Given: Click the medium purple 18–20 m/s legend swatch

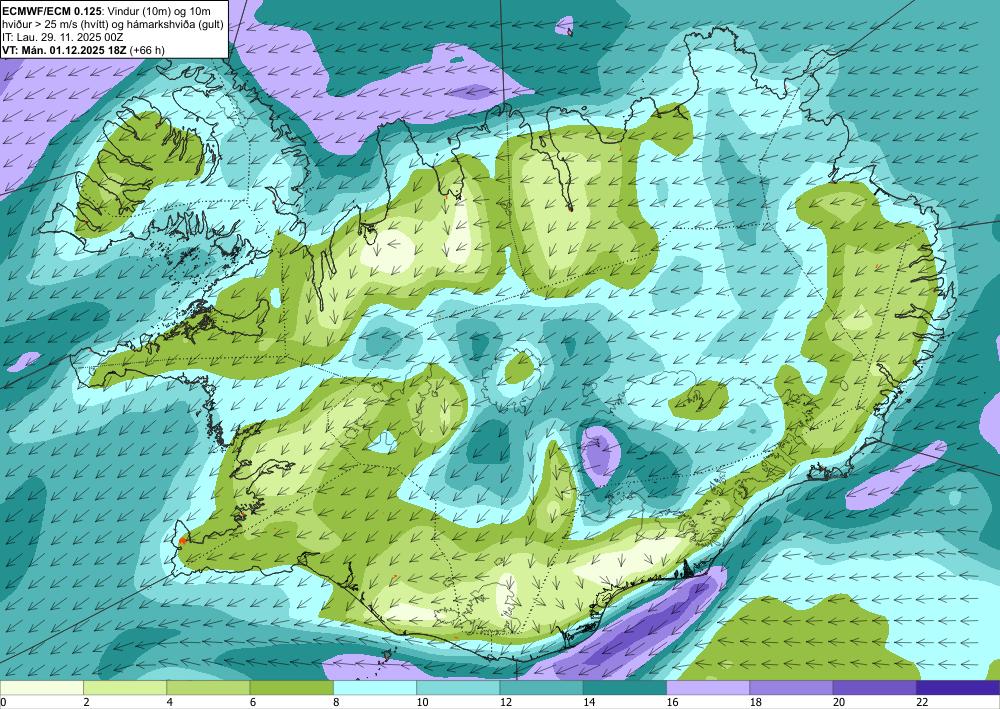Looking at the screenshot, I should tap(791, 688).
